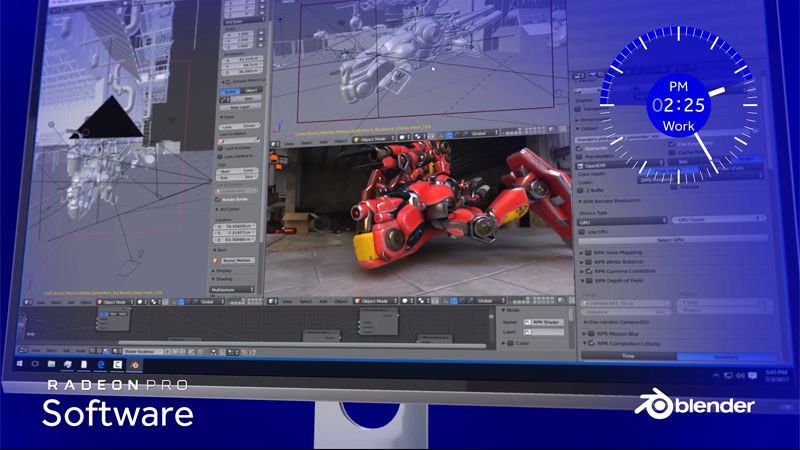Click node Label input field
800x450 pixels.
pyautogui.click(x=544, y=332)
